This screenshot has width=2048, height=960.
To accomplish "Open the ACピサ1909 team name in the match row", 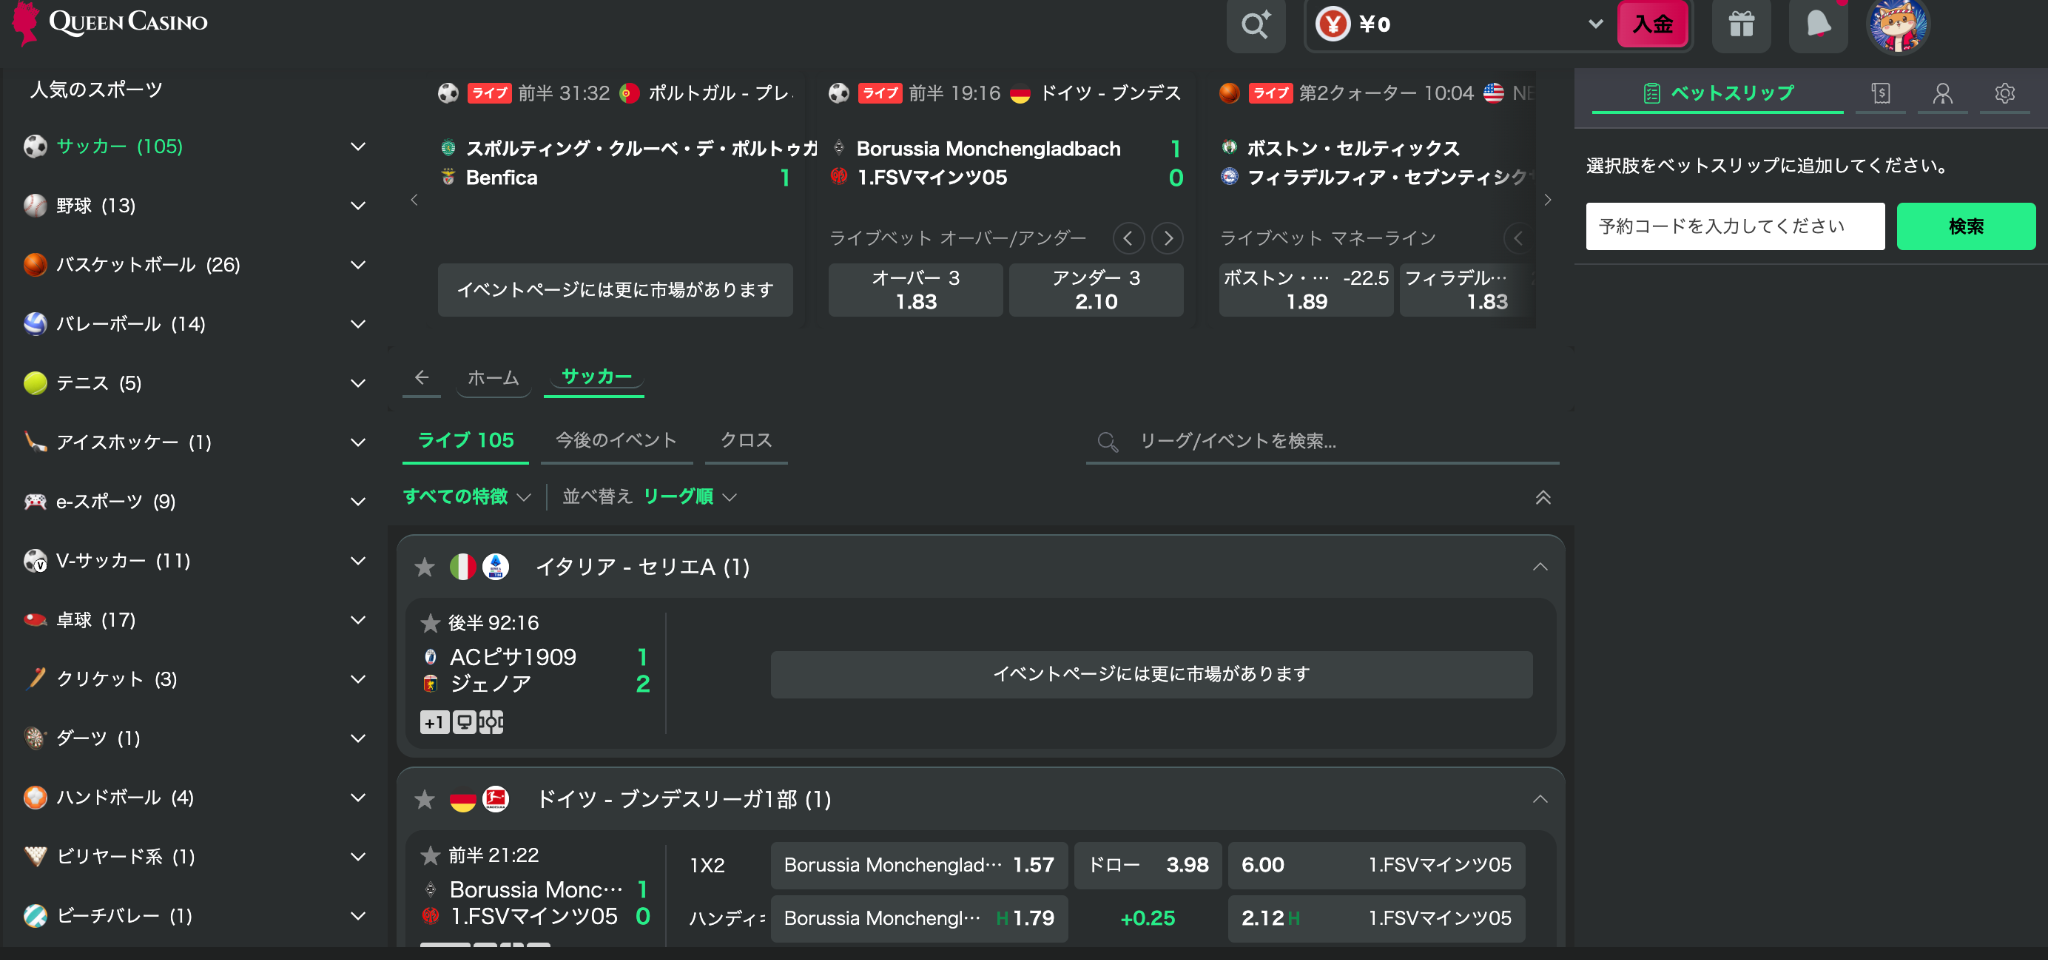I will pos(513,657).
